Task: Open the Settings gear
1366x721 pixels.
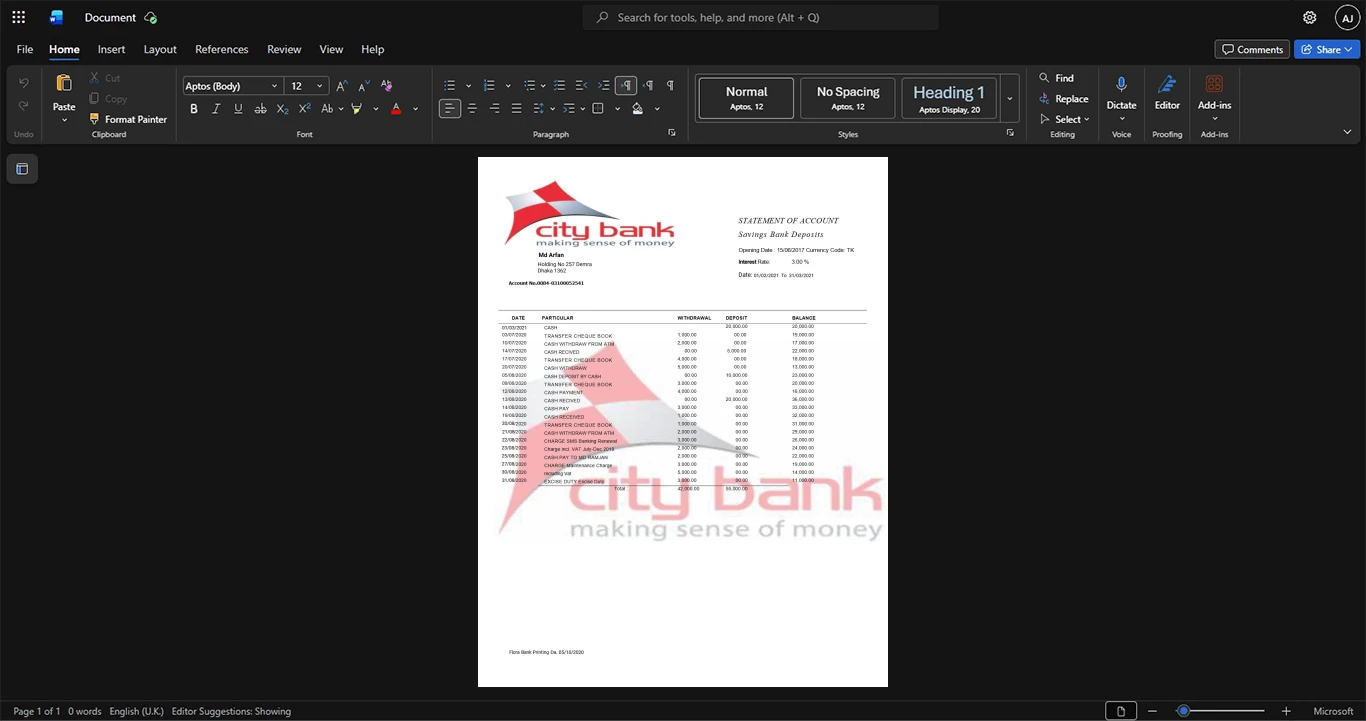Action: [1309, 17]
